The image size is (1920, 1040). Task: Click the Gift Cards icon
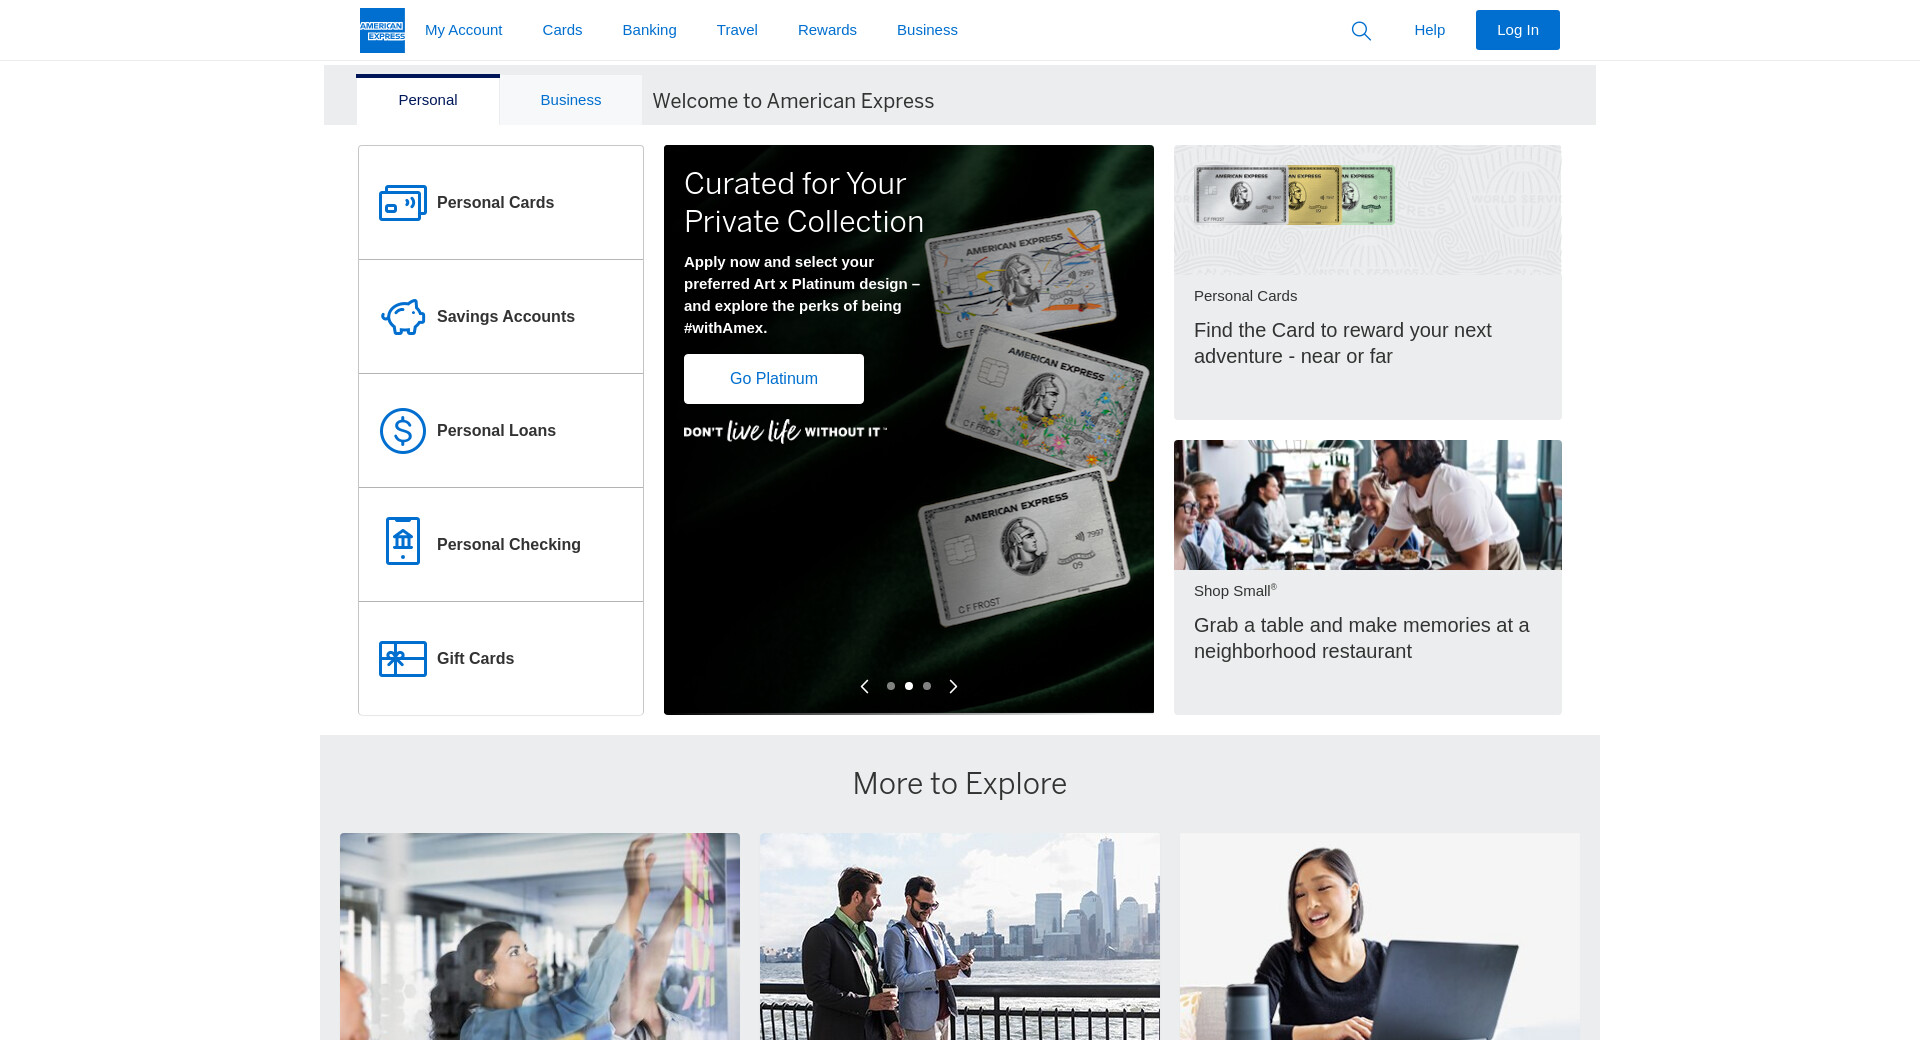[402, 659]
